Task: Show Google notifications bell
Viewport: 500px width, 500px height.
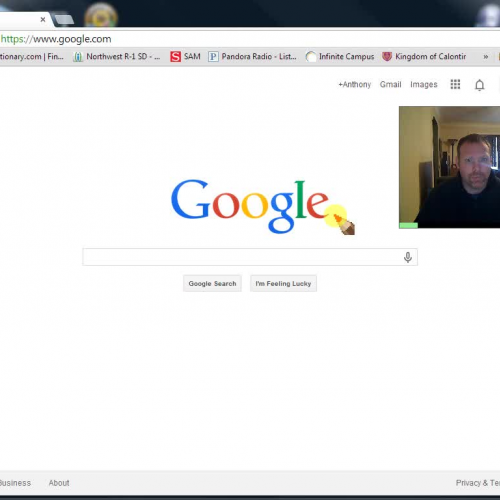Action: click(x=479, y=85)
